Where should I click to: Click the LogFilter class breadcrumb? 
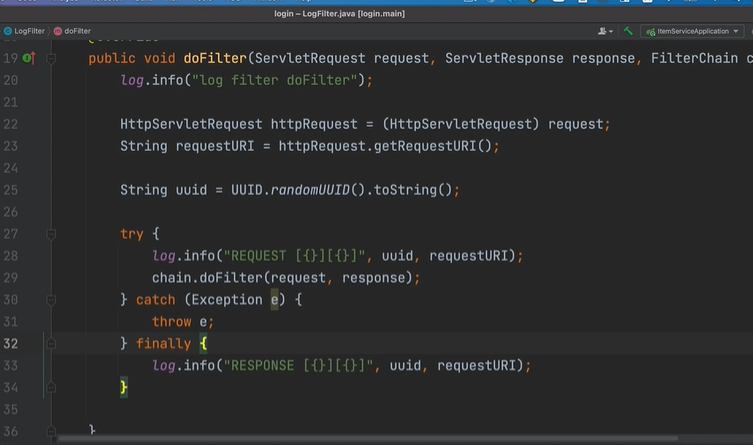[x=24, y=31]
